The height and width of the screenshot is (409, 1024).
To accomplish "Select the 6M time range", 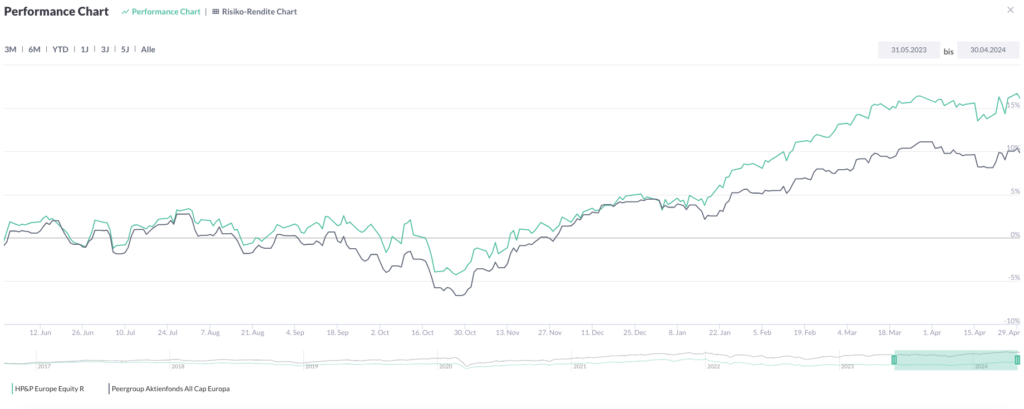I will coord(35,49).
